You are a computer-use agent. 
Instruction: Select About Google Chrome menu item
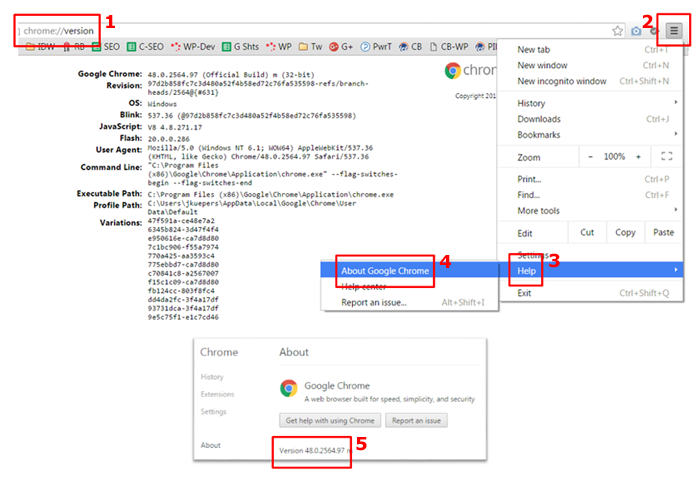(386, 271)
